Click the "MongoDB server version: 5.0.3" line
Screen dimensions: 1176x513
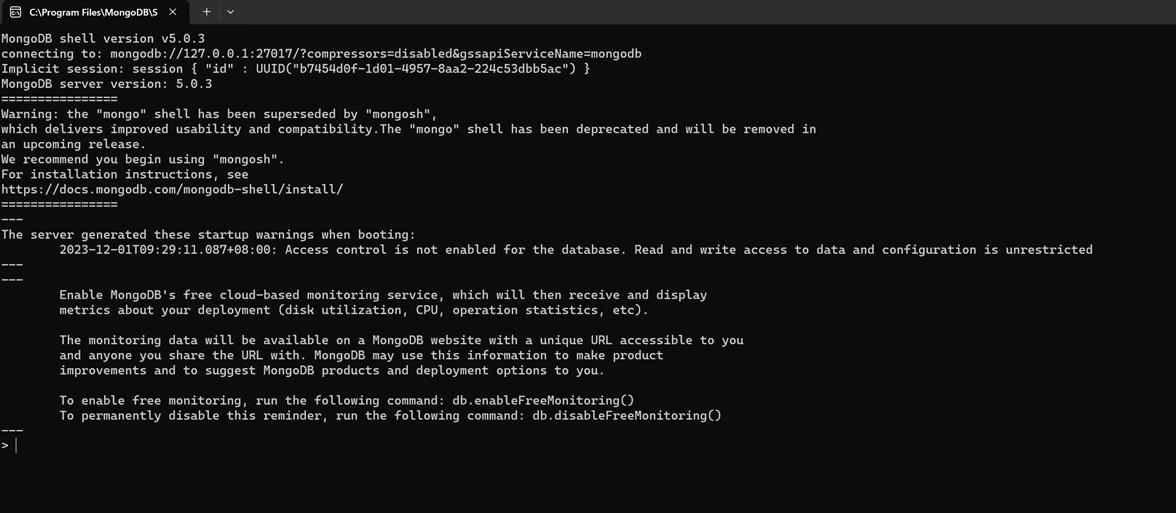(107, 84)
